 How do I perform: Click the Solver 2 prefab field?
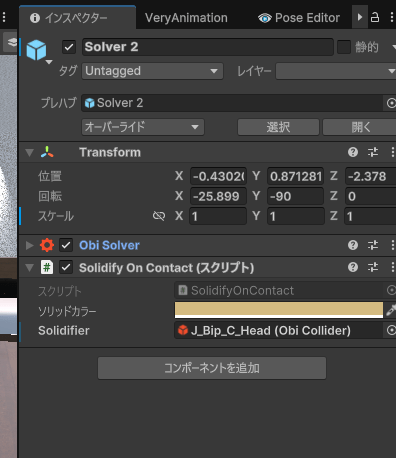pos(232,103)
